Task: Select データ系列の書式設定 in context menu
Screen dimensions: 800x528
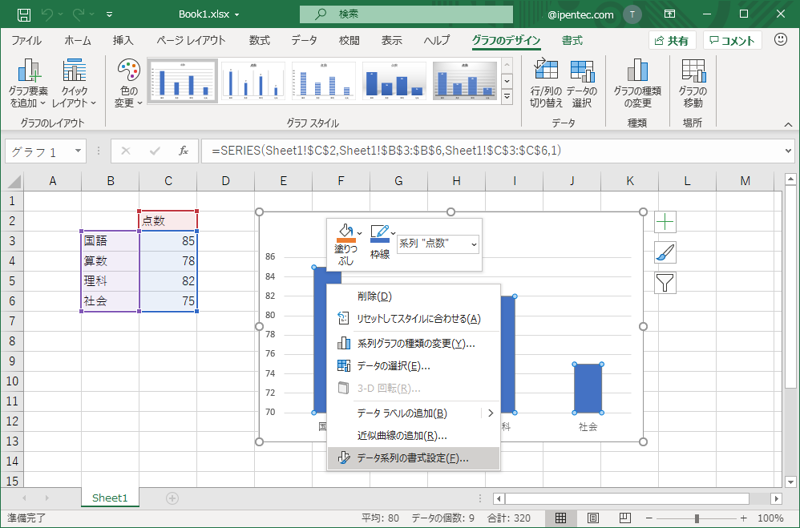Action: (412, 458)
